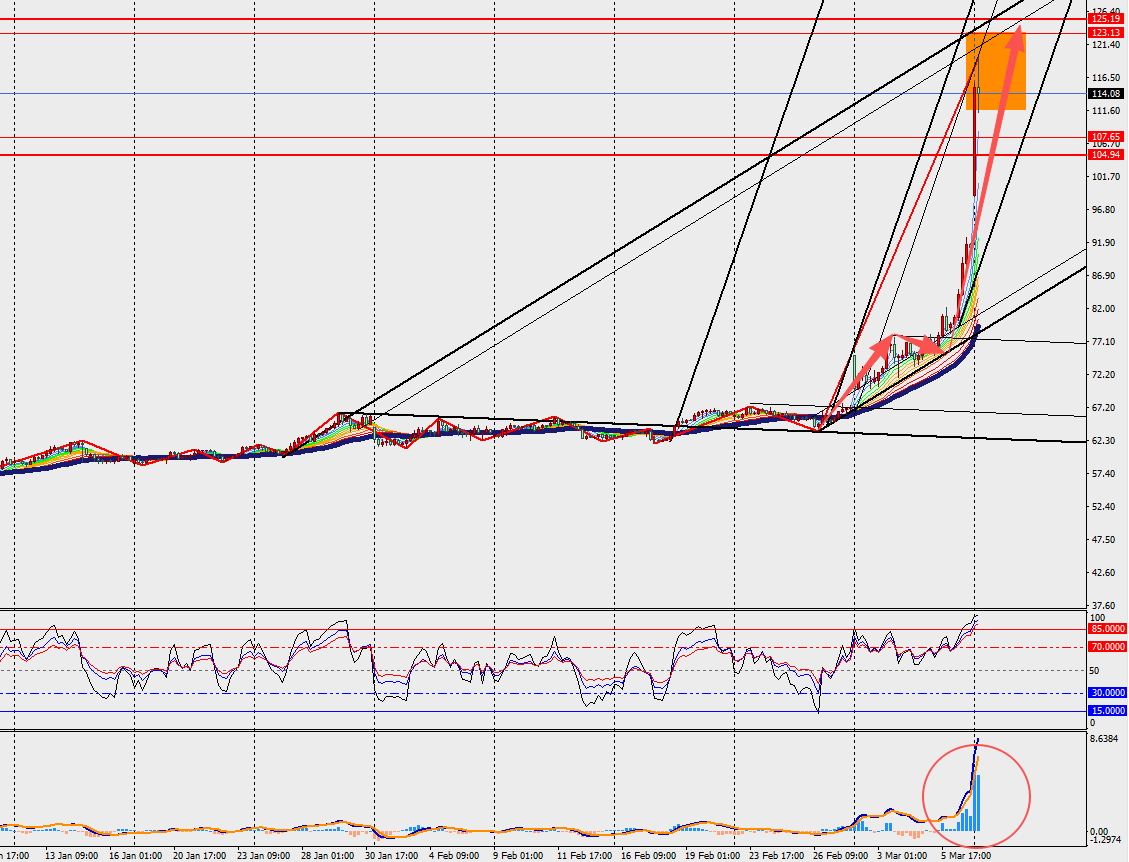1129x862 pixels.
Task: Click the 101.70 price scale value
Action: (x=1106, y=176)
